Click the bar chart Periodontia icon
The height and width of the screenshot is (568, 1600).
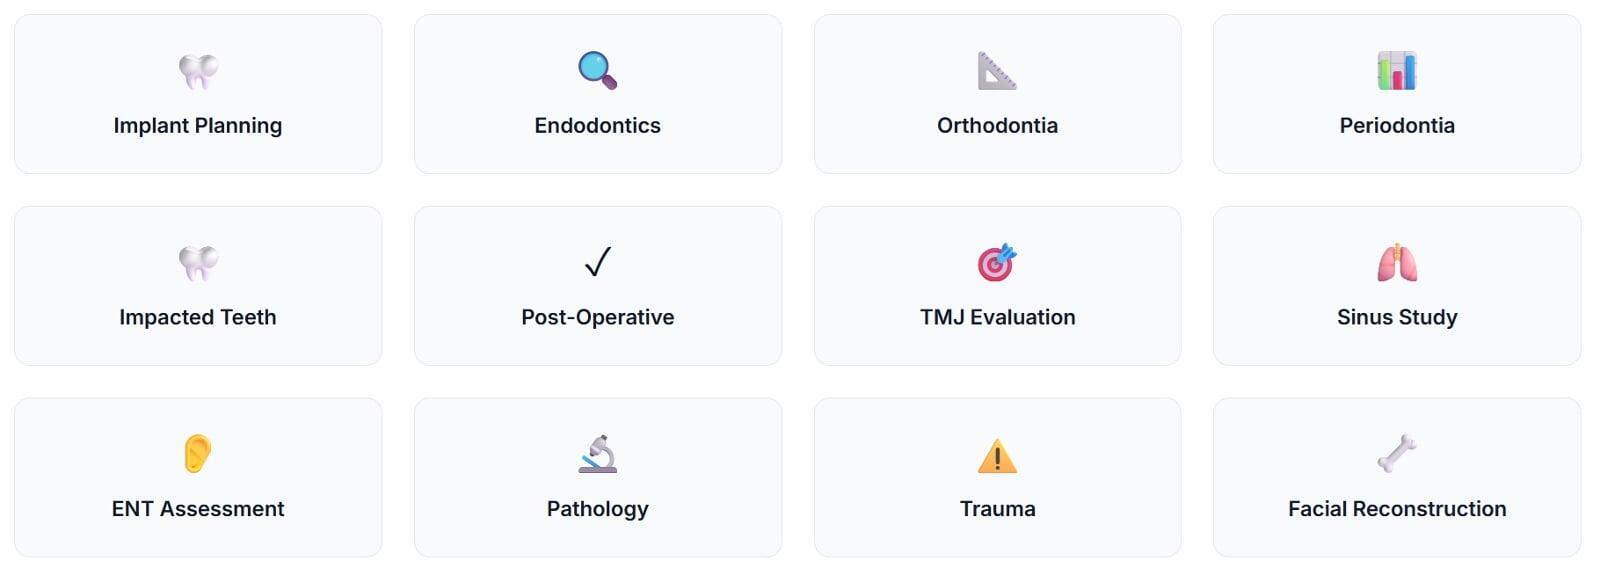[x=1396, y=71]
